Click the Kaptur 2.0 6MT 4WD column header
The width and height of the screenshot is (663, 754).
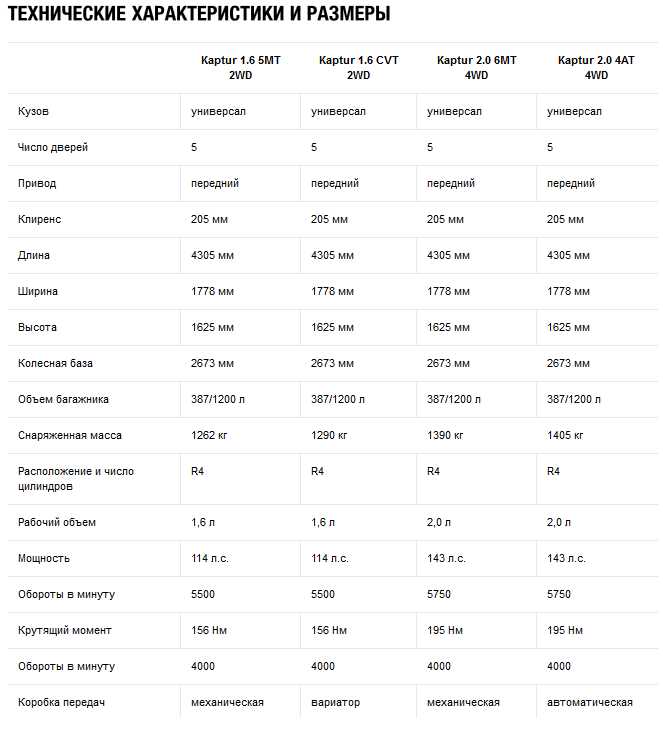[476, 67]
